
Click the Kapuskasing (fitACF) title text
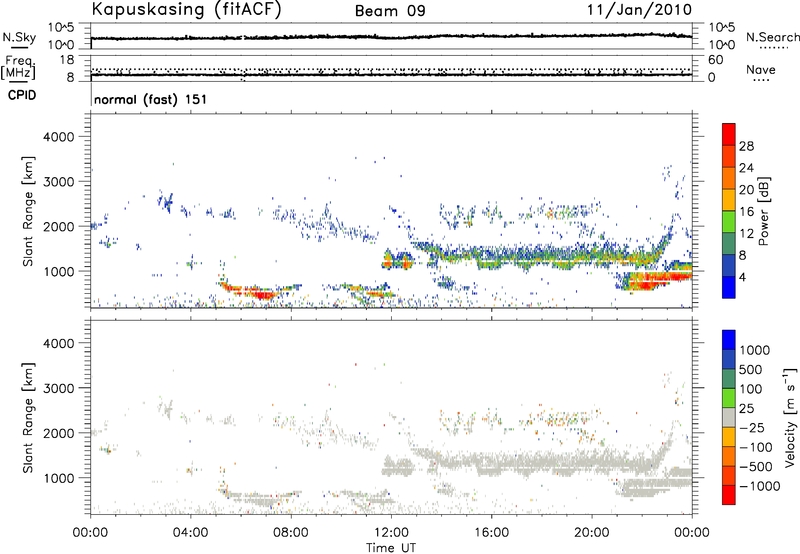click(186, 10)
